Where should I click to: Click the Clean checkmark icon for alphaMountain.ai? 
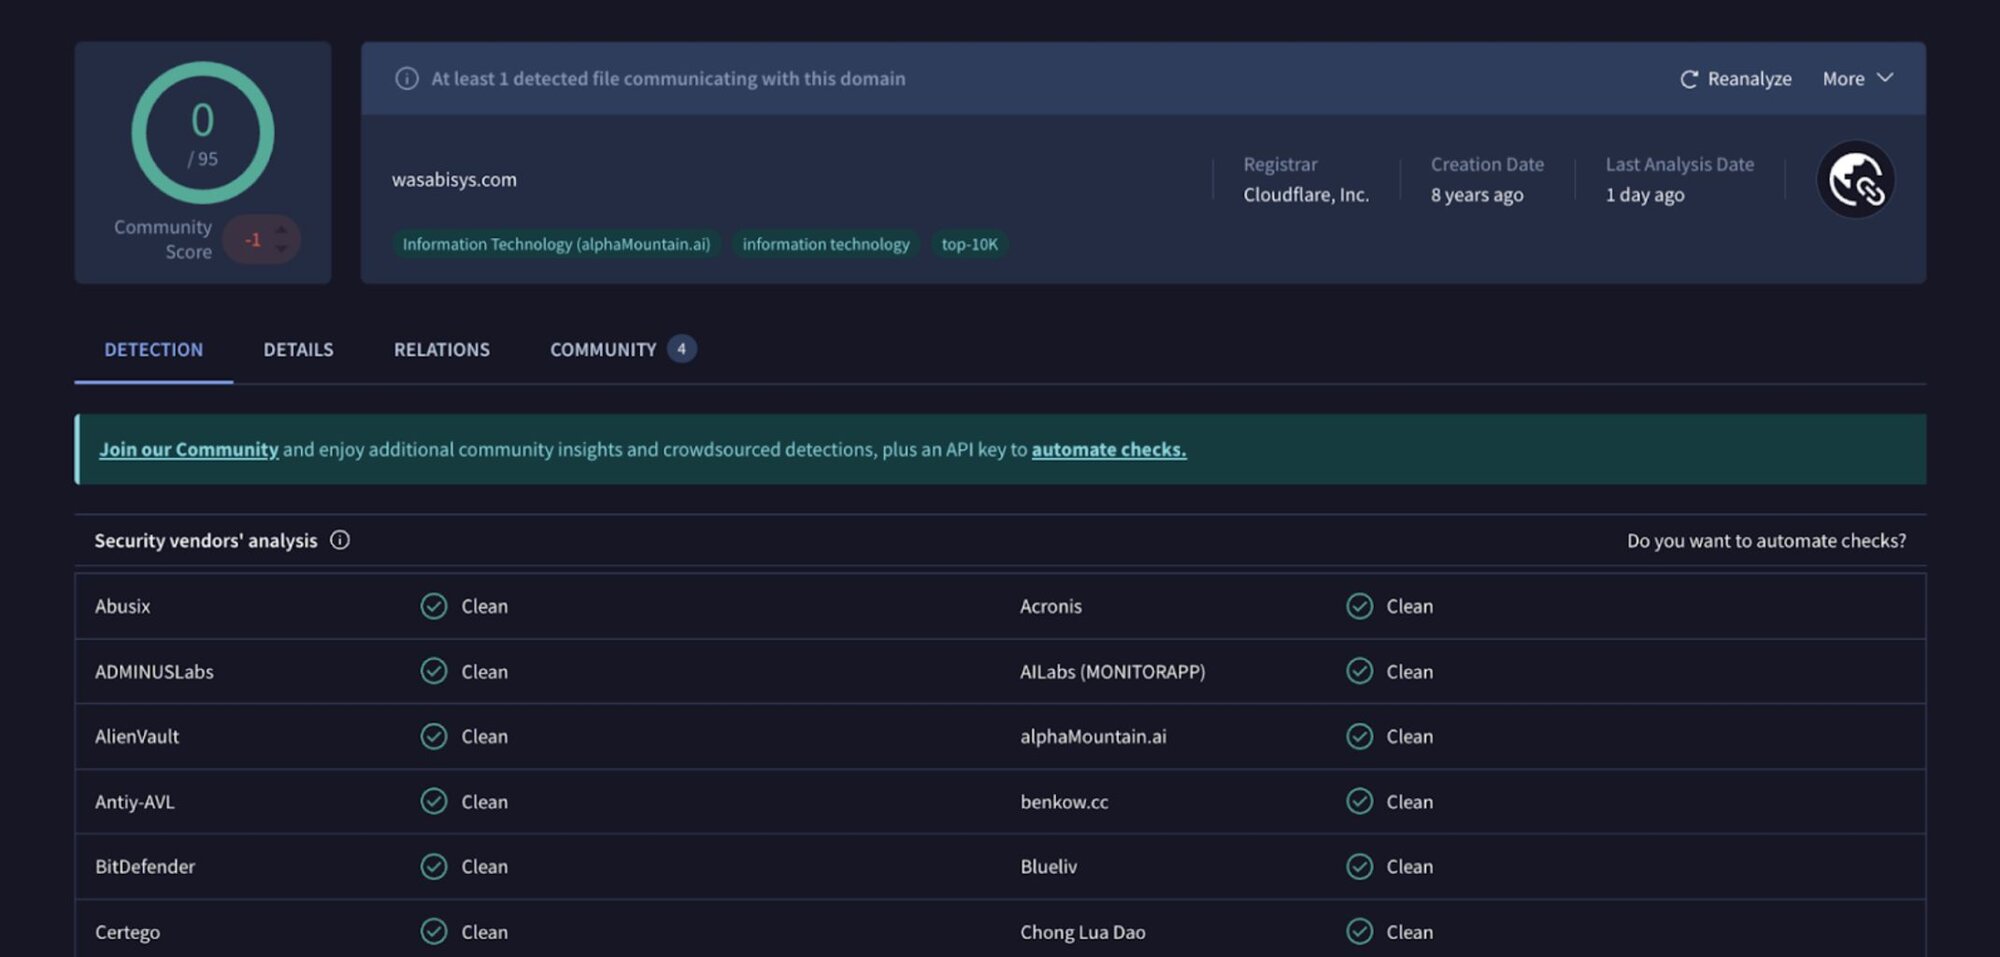pos(1359,736)
